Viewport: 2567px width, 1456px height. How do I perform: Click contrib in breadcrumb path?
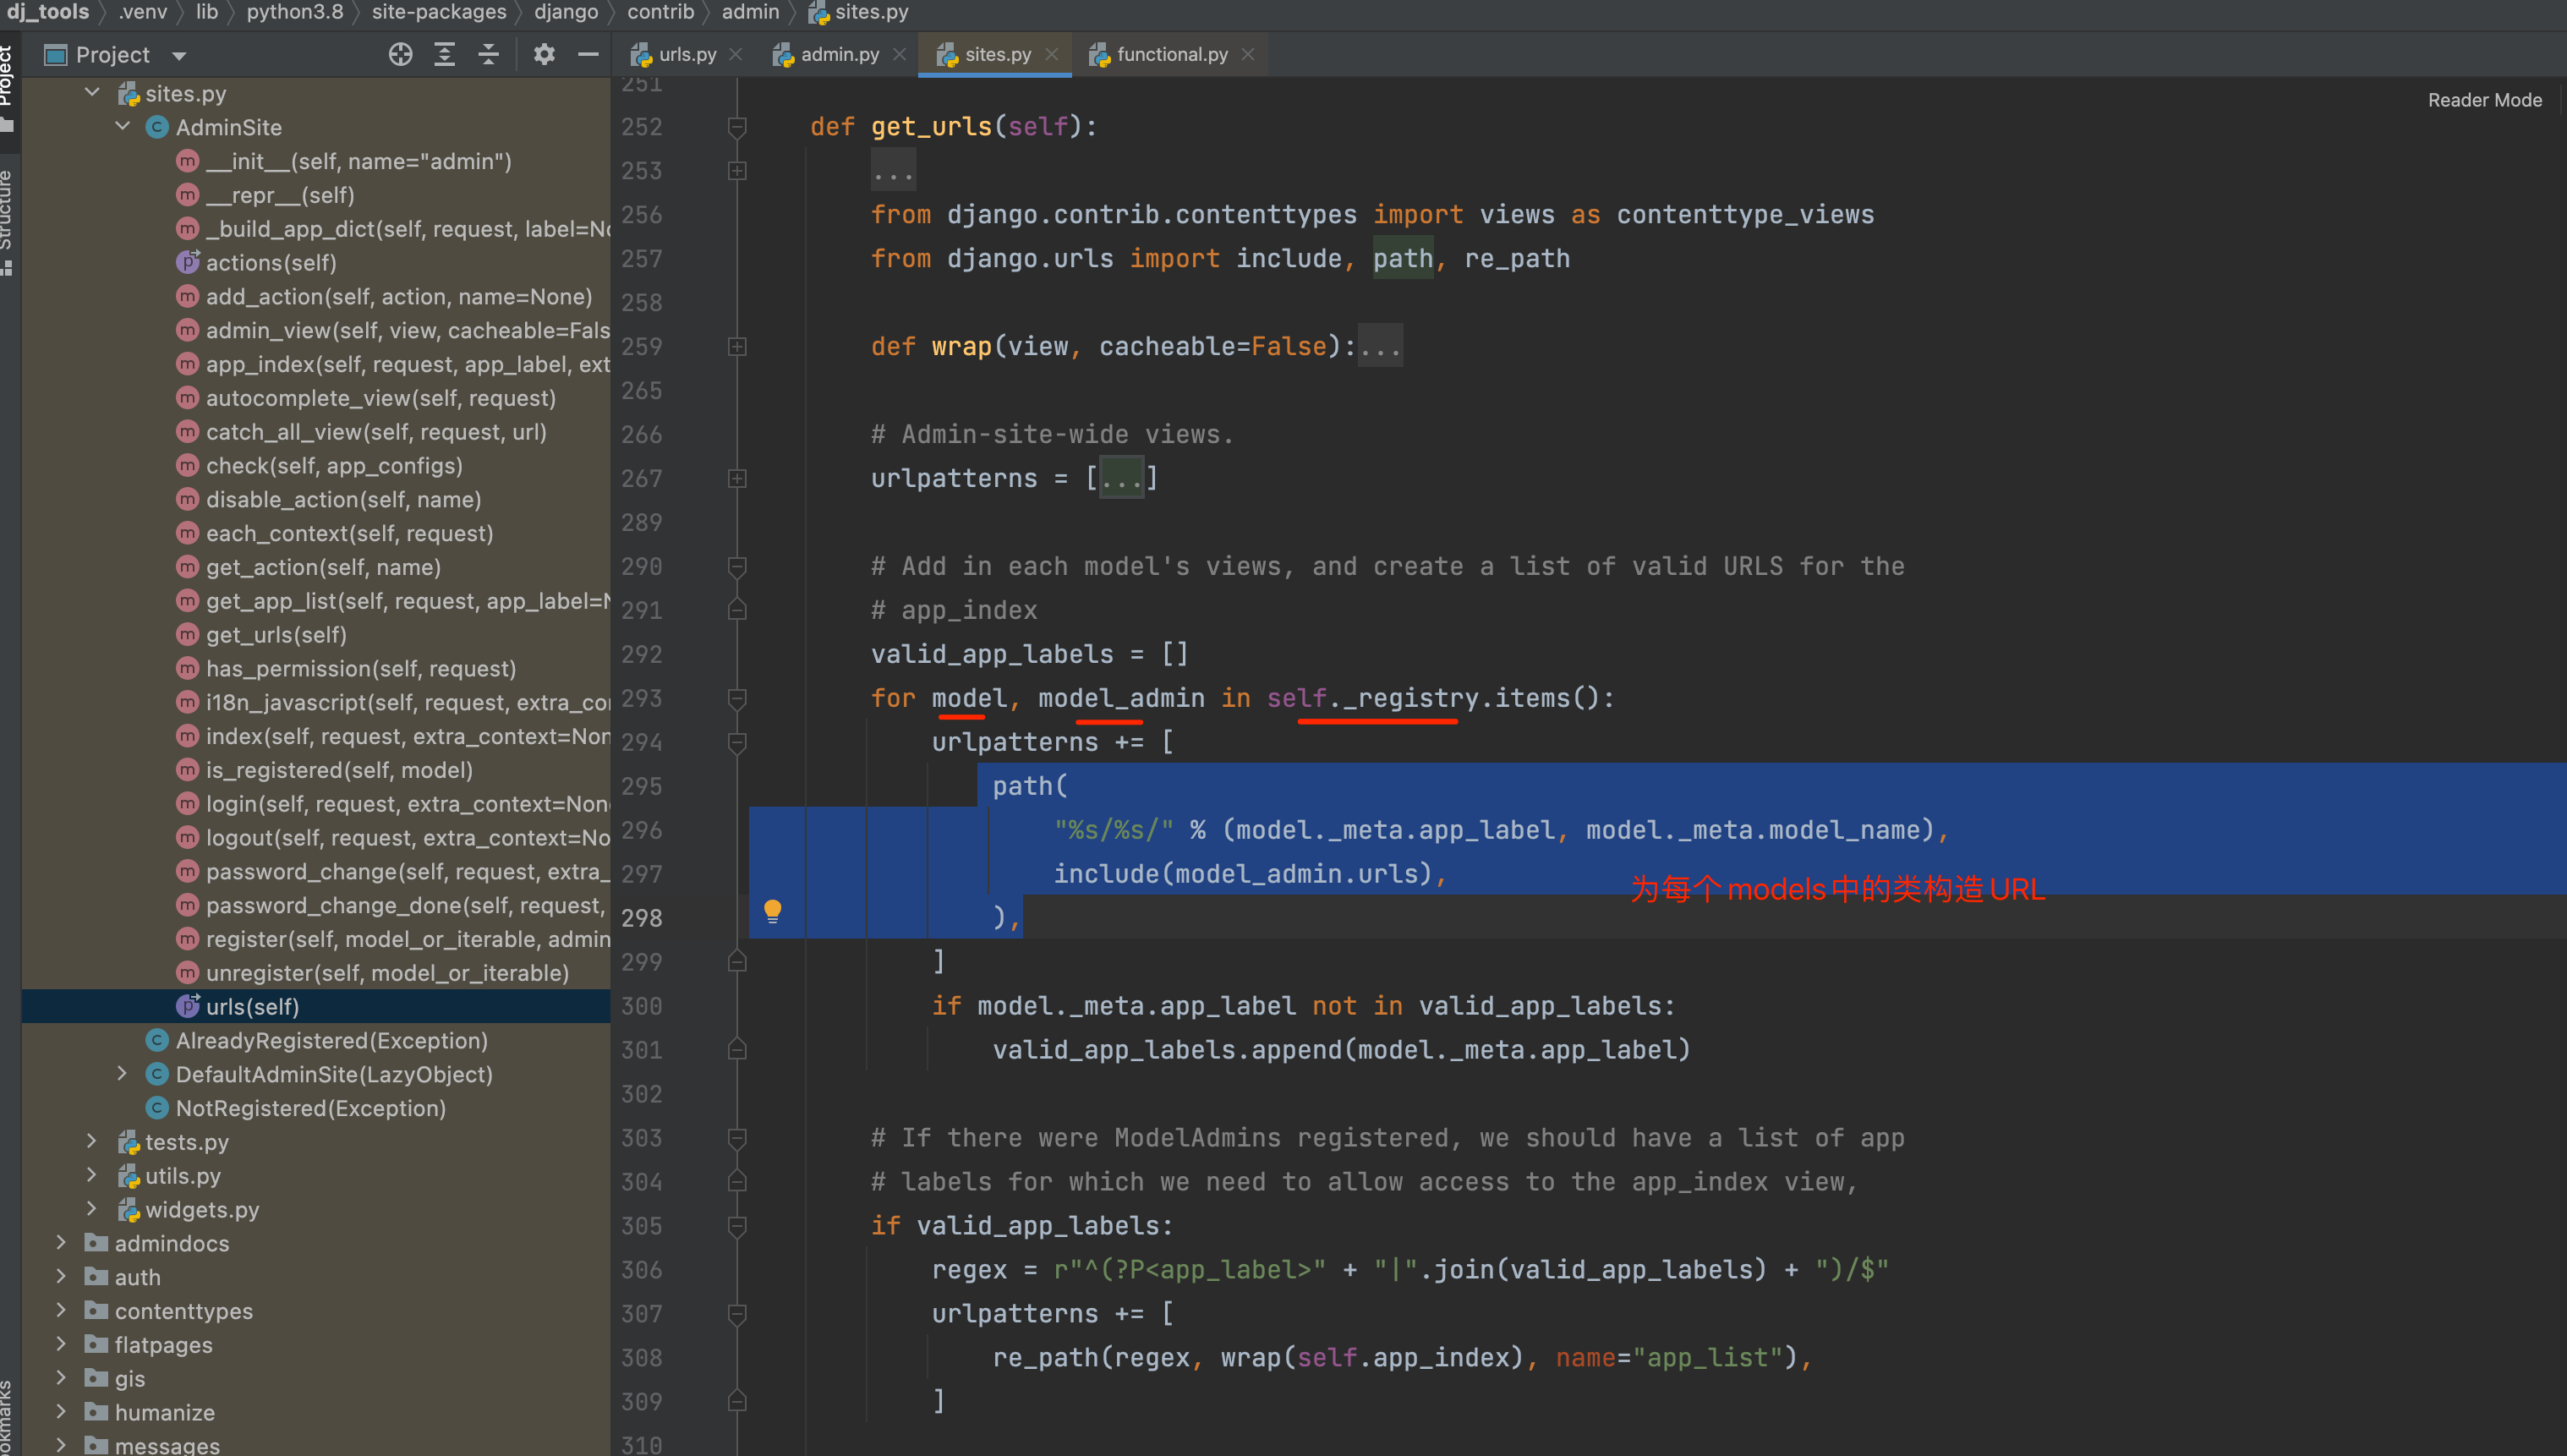(x=660, y=12)
